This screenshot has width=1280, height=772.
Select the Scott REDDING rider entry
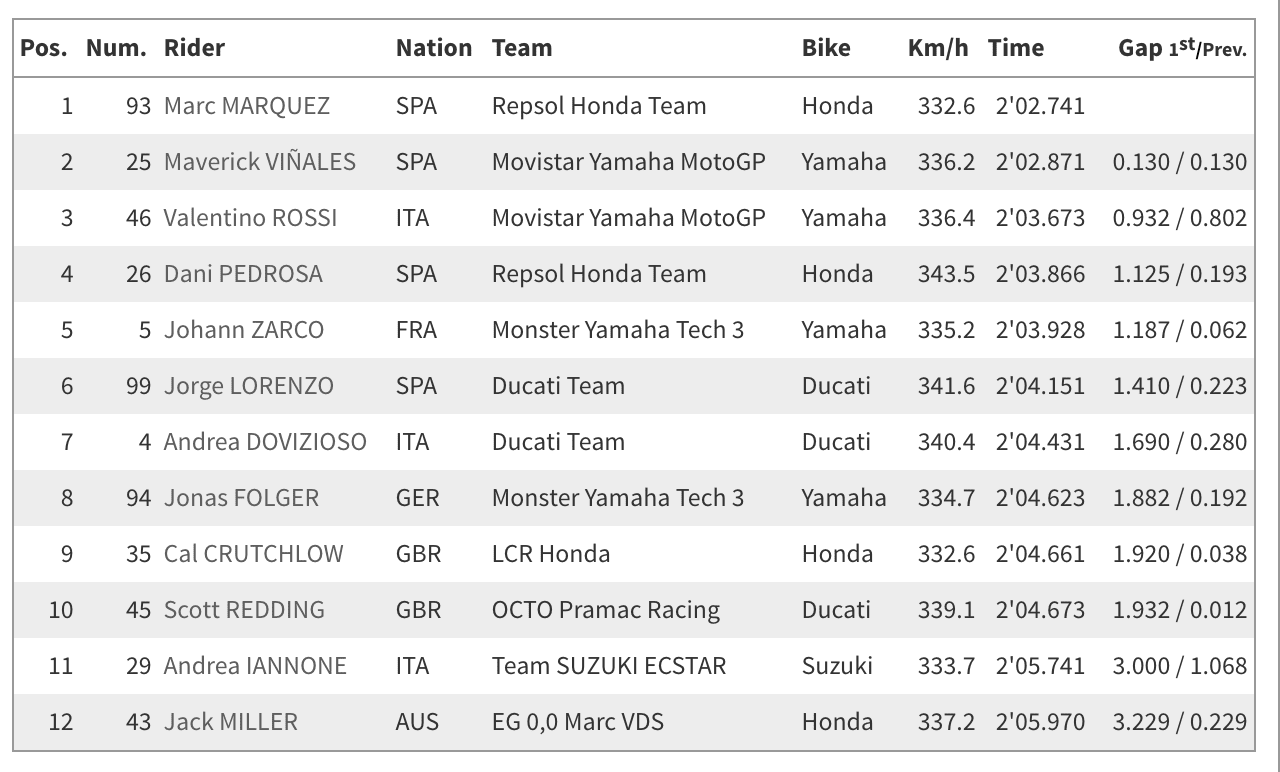click(x=244, y=610)
